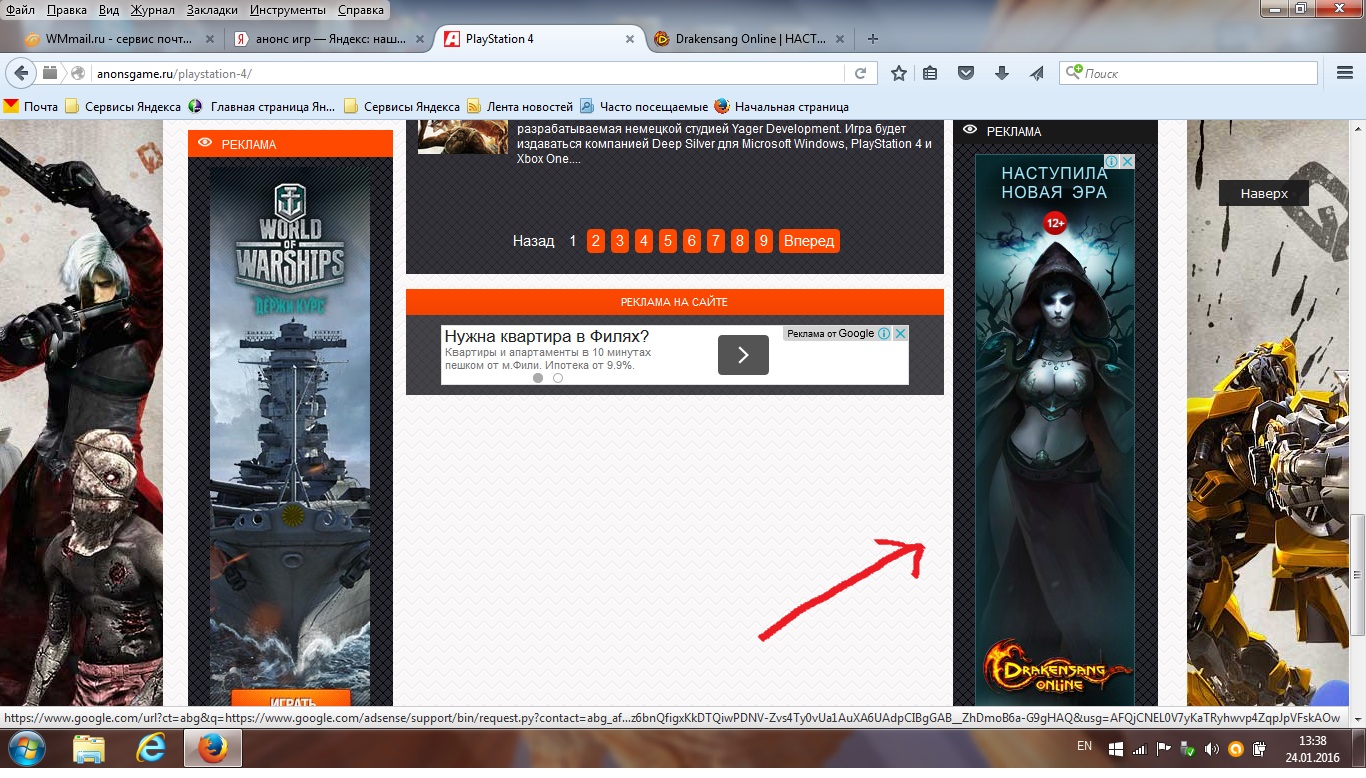Open a new tab with plus button
The width and height of the screenshot is (1366, 778).
[873, 39]
